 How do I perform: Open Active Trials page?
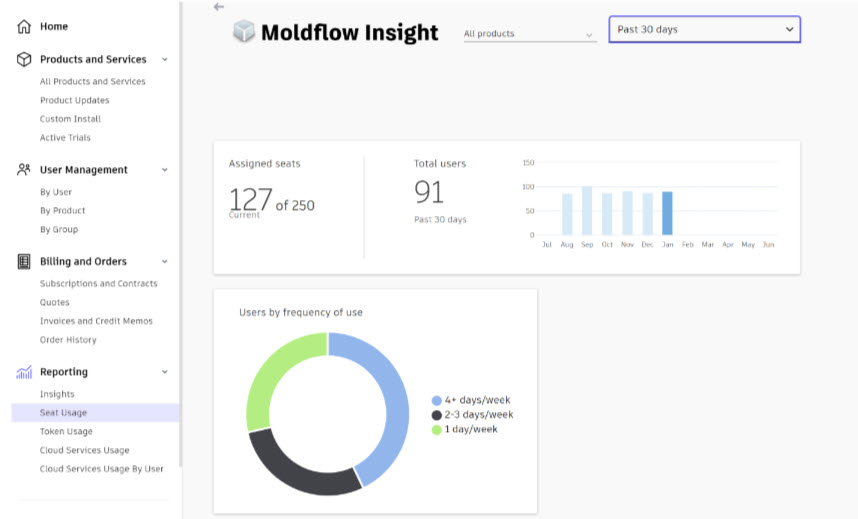coord(65,137)
